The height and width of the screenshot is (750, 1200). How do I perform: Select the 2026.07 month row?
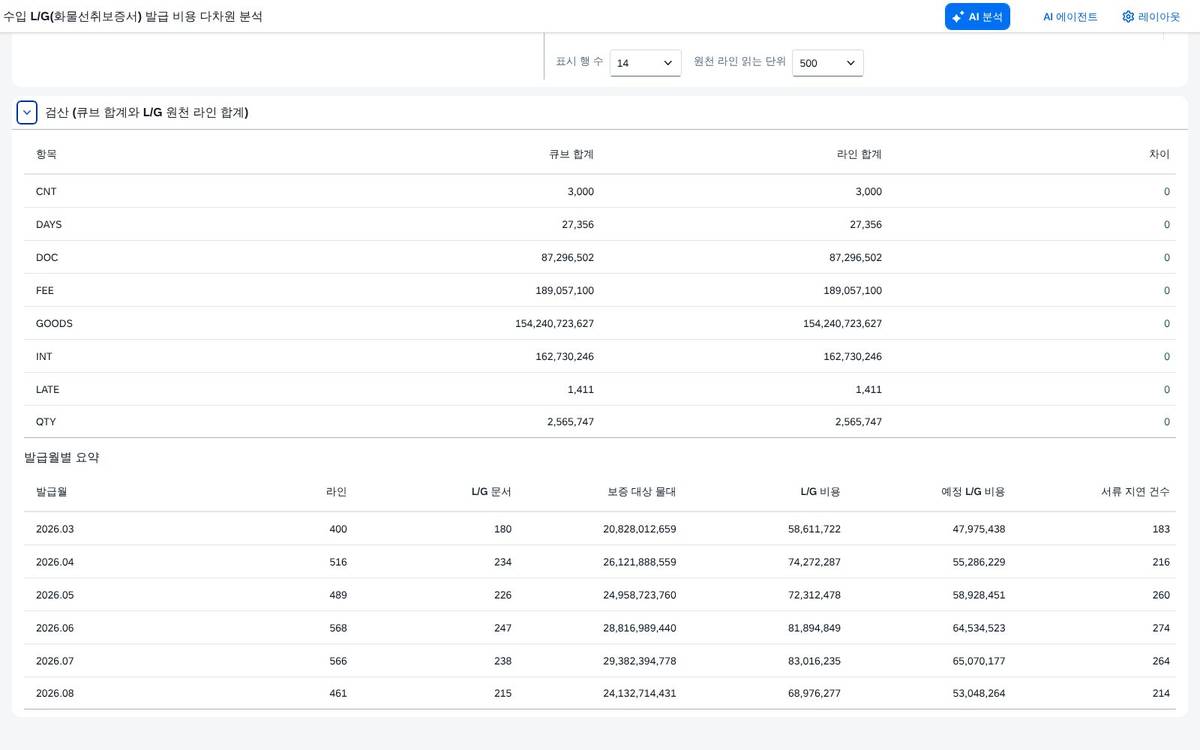click(x=600, y=660)
